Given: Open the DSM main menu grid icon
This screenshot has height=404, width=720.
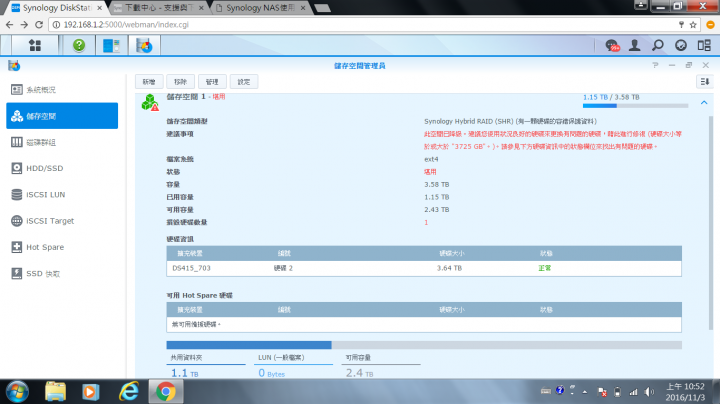Looking at the screenshot, I should 35,45.
